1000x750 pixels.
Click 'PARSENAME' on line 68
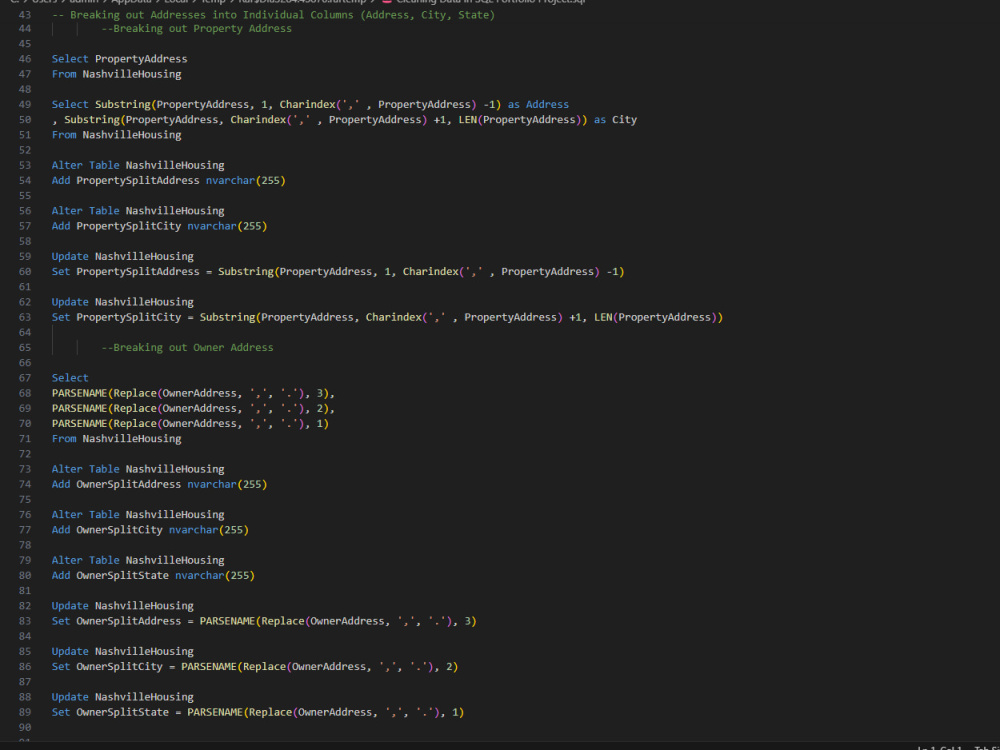coord(79,393)
